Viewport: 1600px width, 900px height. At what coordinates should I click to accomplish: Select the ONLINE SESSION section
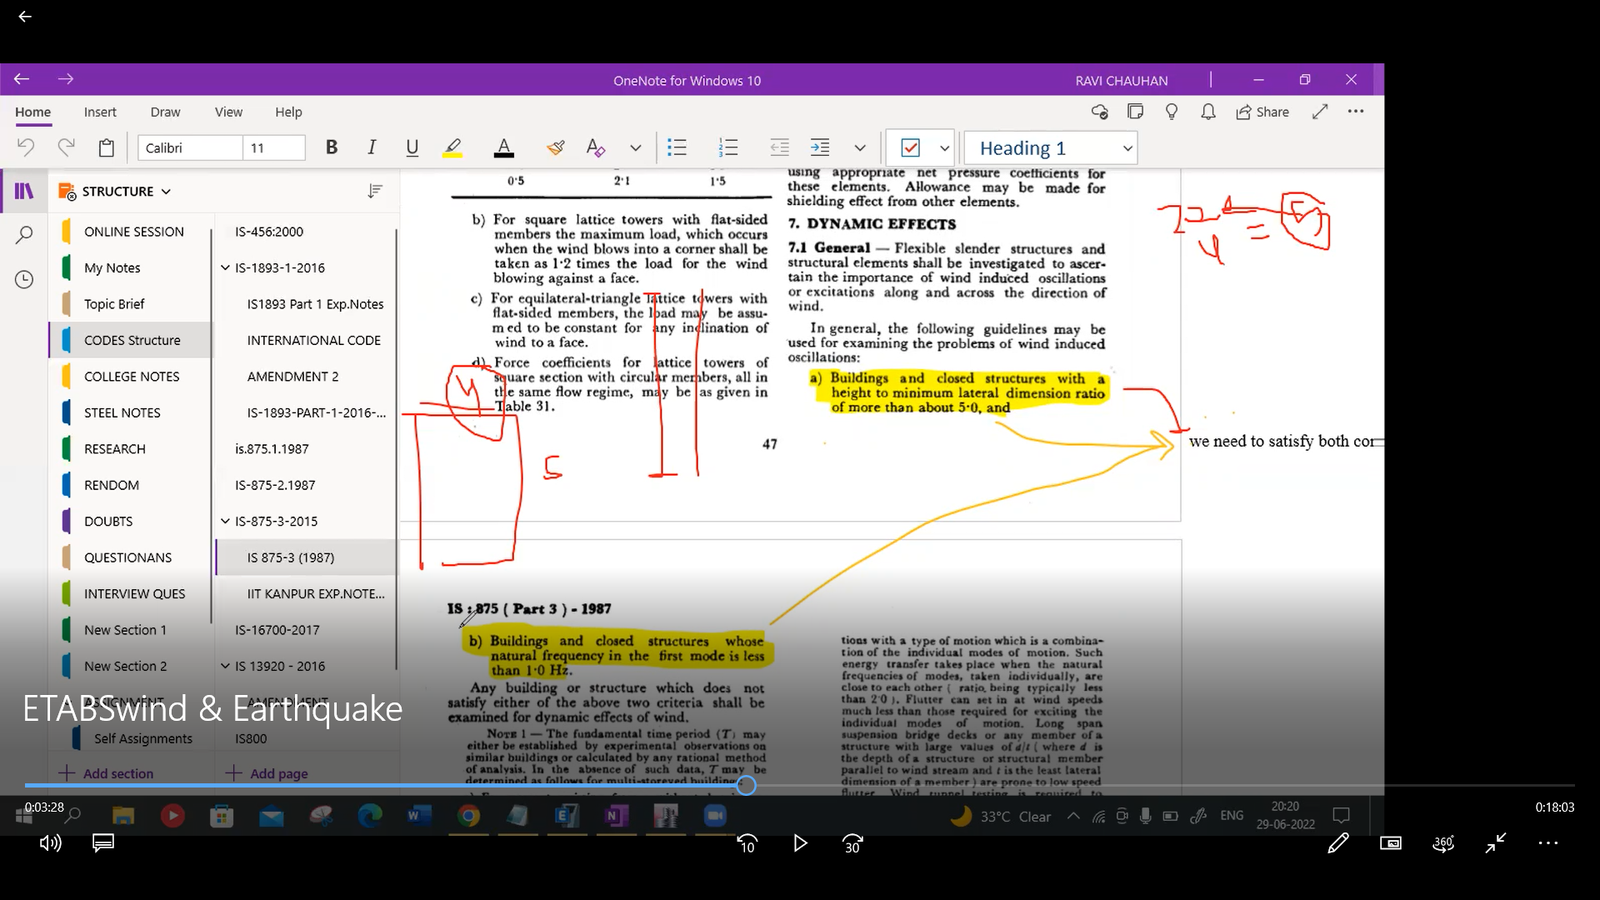(x=133, y=231)
